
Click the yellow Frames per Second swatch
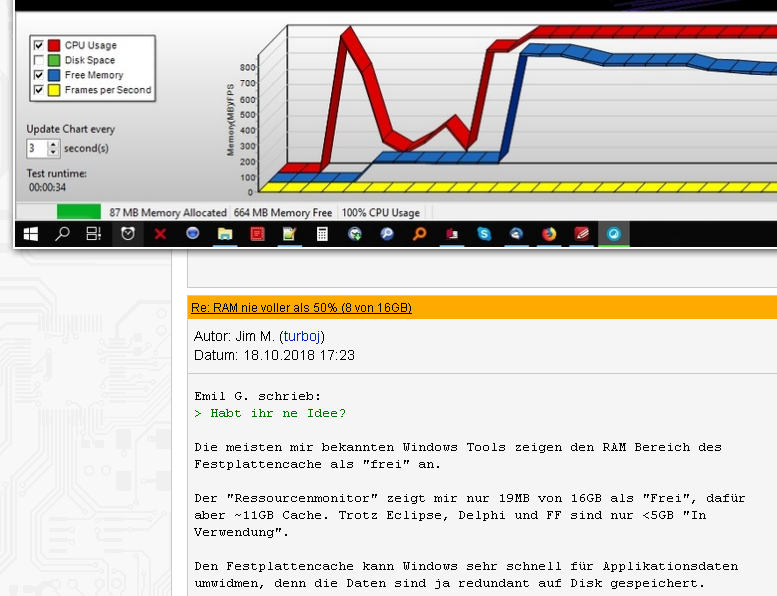[54, 90]
